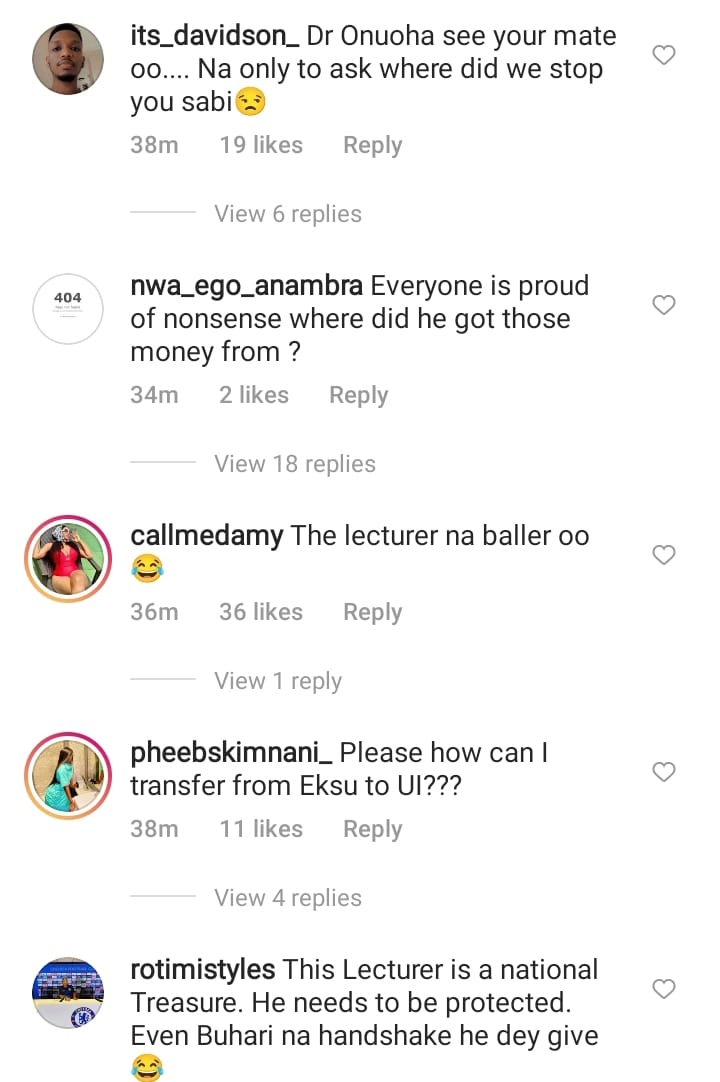This screenshot has width=720, height=1082.
Task: Expand View 18 replies
Action: (295, 464)
